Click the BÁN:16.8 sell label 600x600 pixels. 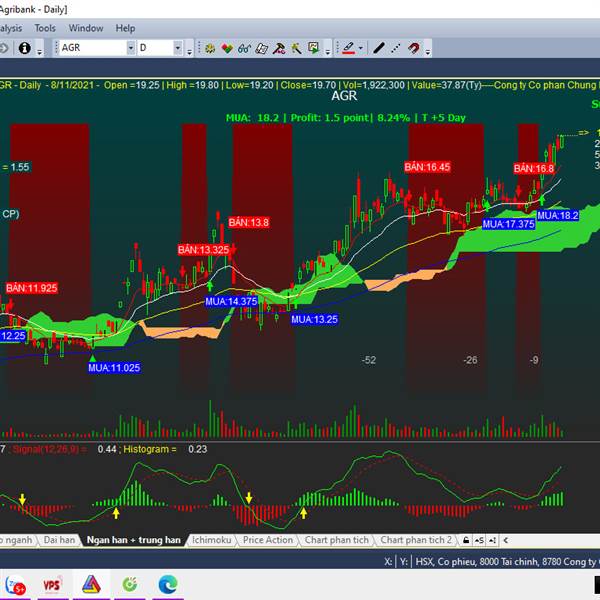pos(534,168)
